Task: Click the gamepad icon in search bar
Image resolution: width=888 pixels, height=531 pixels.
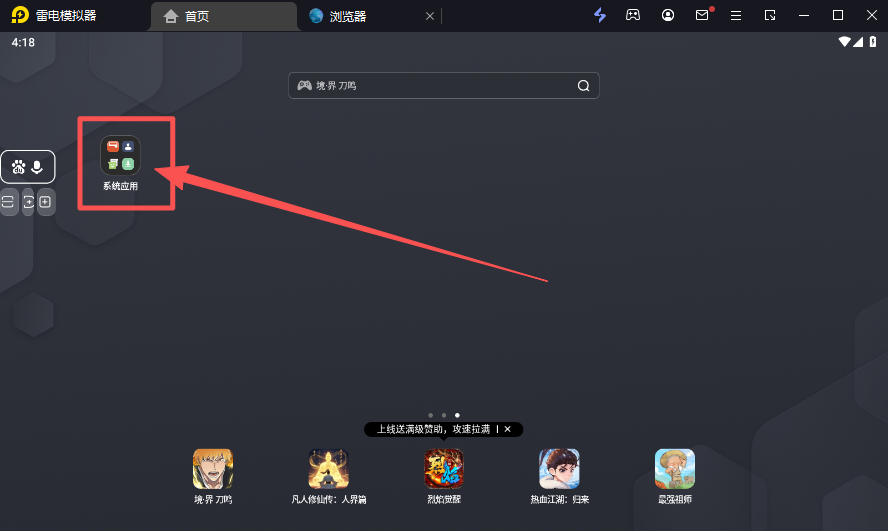Action: (x=305, y=85)
